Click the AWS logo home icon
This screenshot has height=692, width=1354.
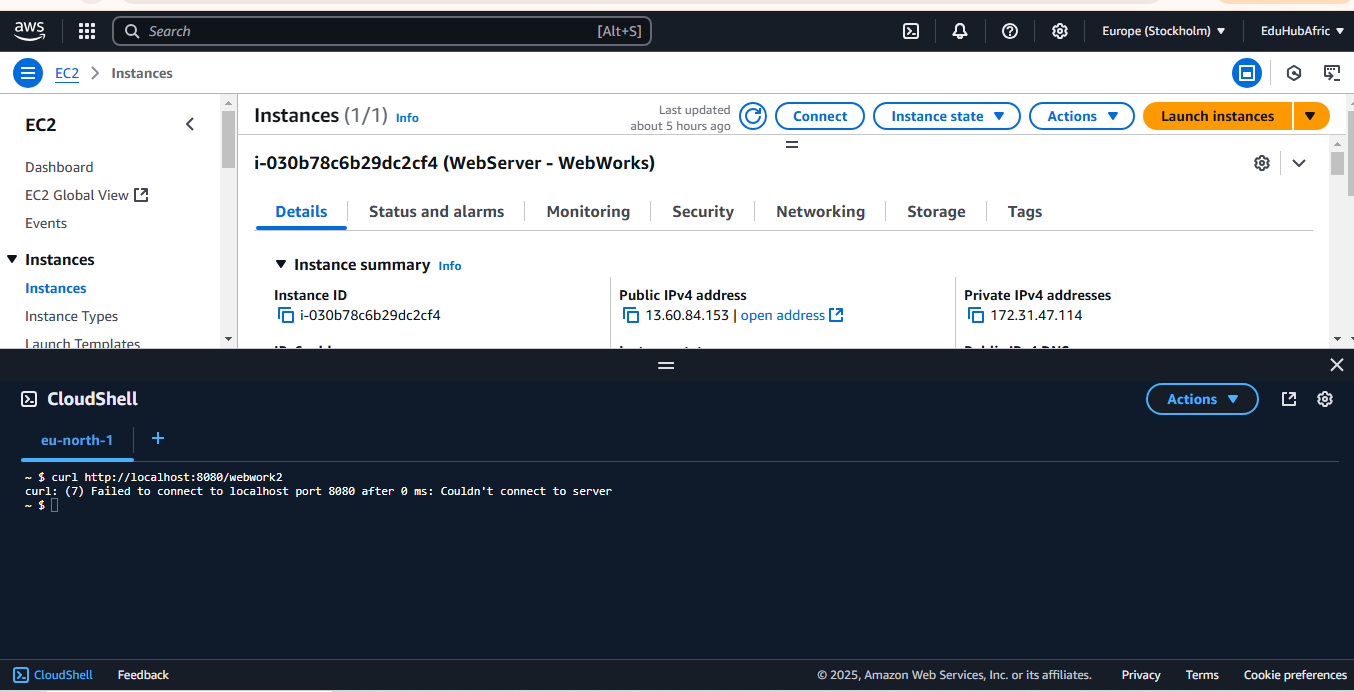(29, 31)
